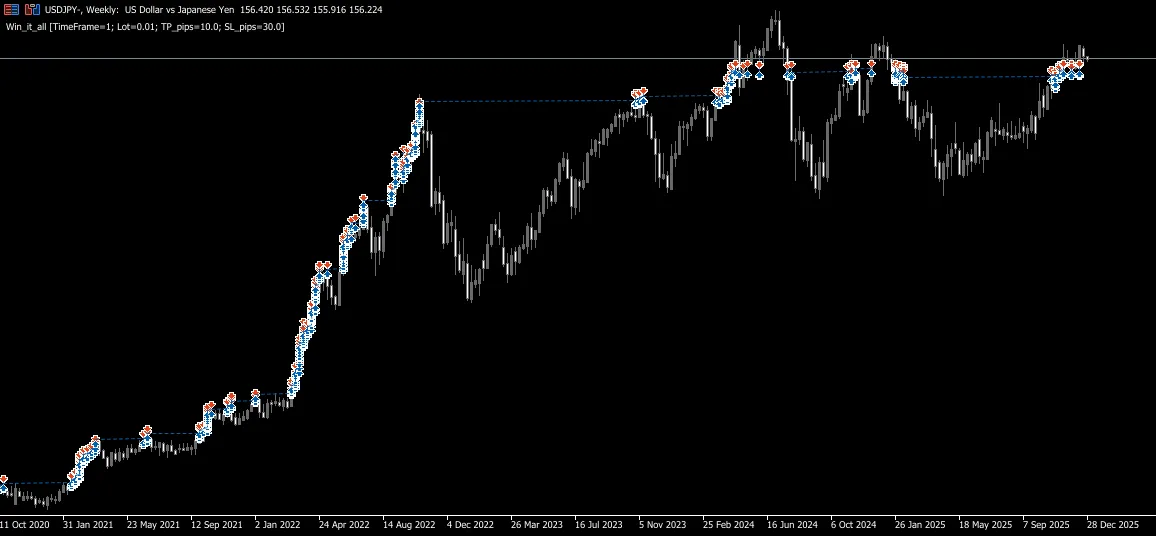The image size is (1156, 536).
Task: Click the 31 Jan 2021 date label
Action: [x=88, y=526]
